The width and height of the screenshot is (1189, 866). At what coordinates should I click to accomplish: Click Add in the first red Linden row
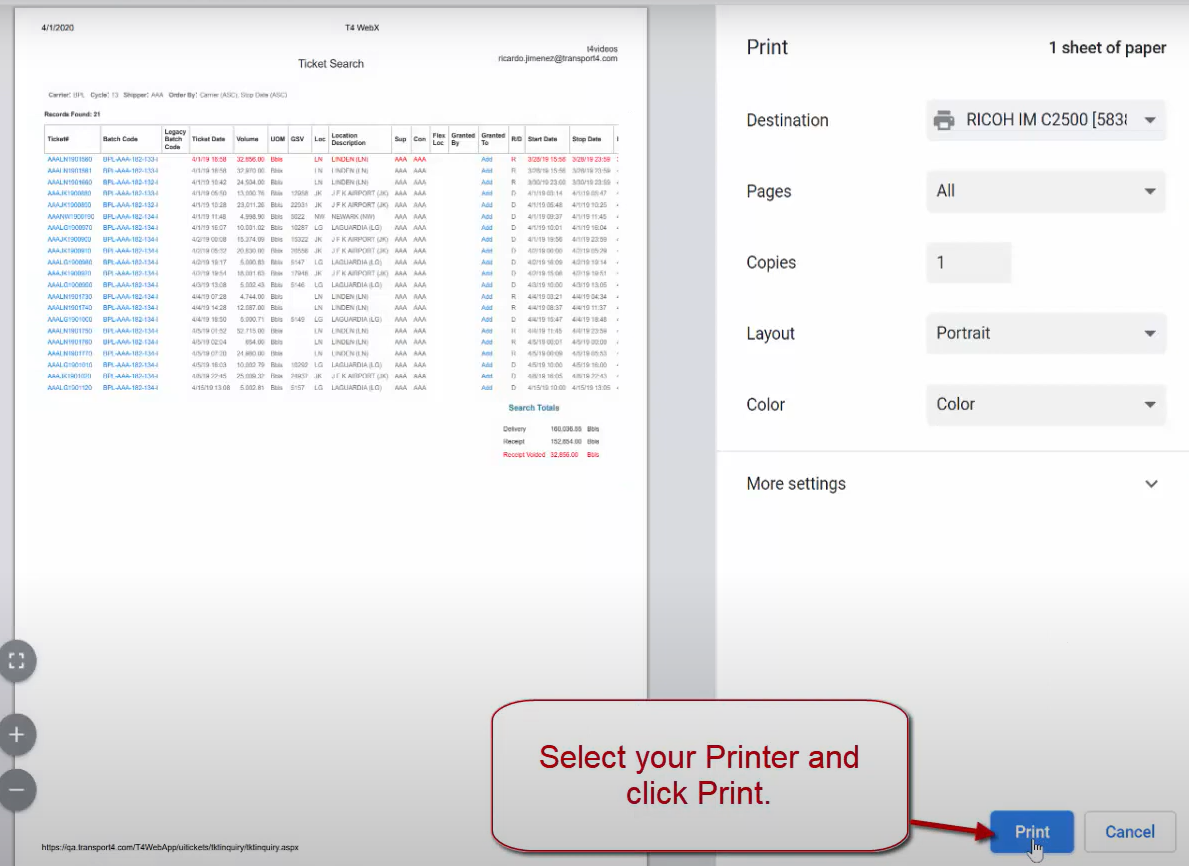tap(487, 159)
